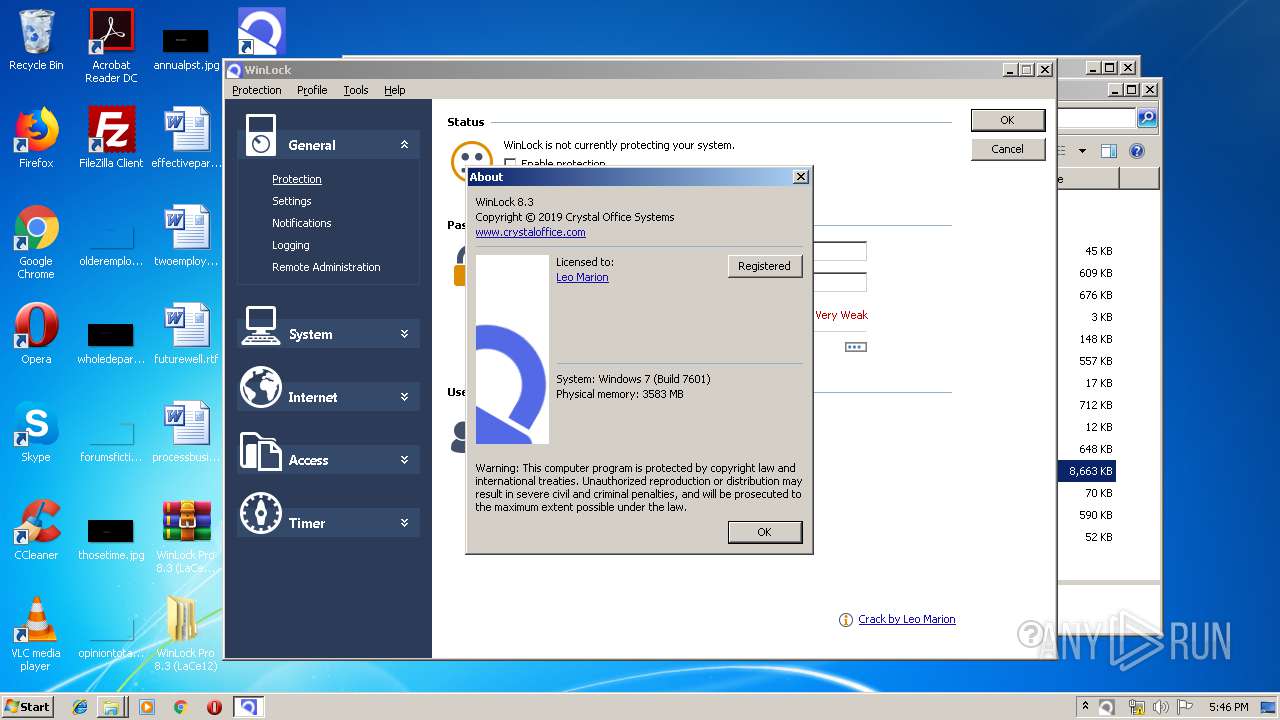The width and height of the screenshot is (1280, 720).
Task: Click the password options ellipsis button
Action: click(855, 347)
